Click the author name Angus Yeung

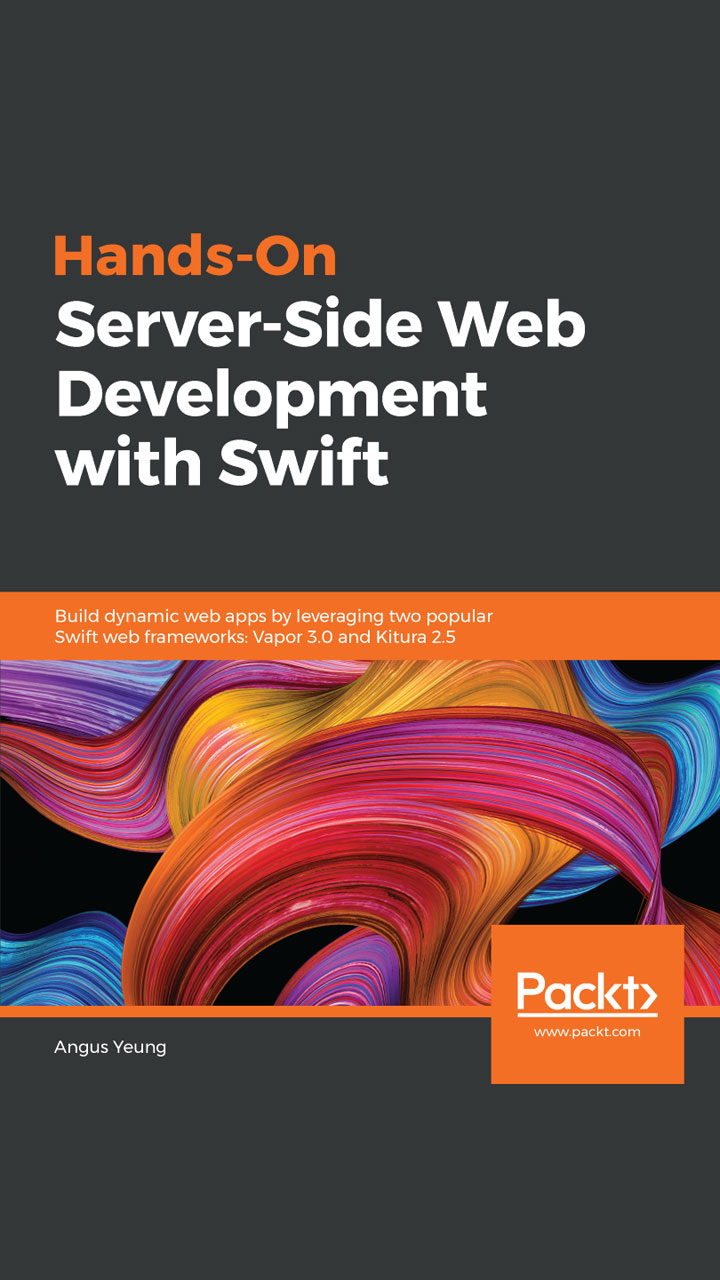(111, 1047)
